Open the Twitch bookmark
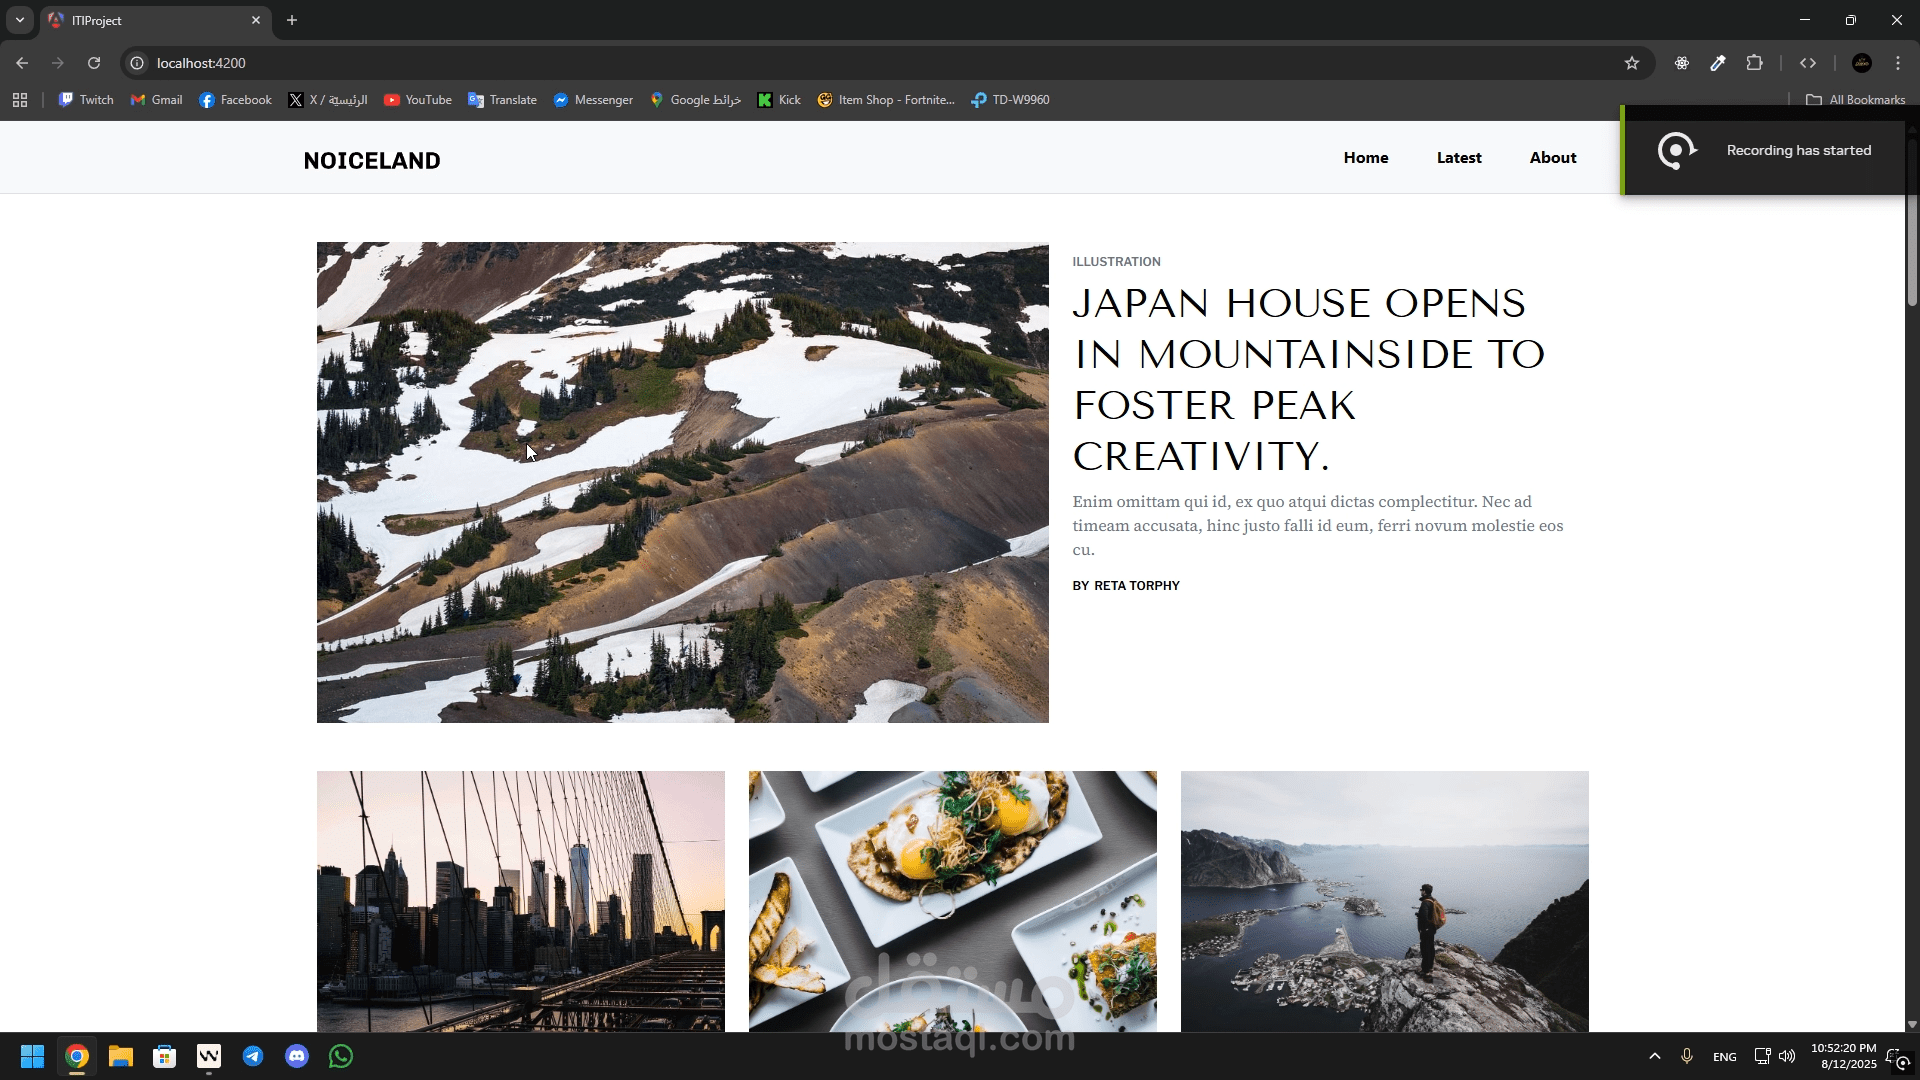This screenshot has height=1080, width=1920. tap(86, 100)
